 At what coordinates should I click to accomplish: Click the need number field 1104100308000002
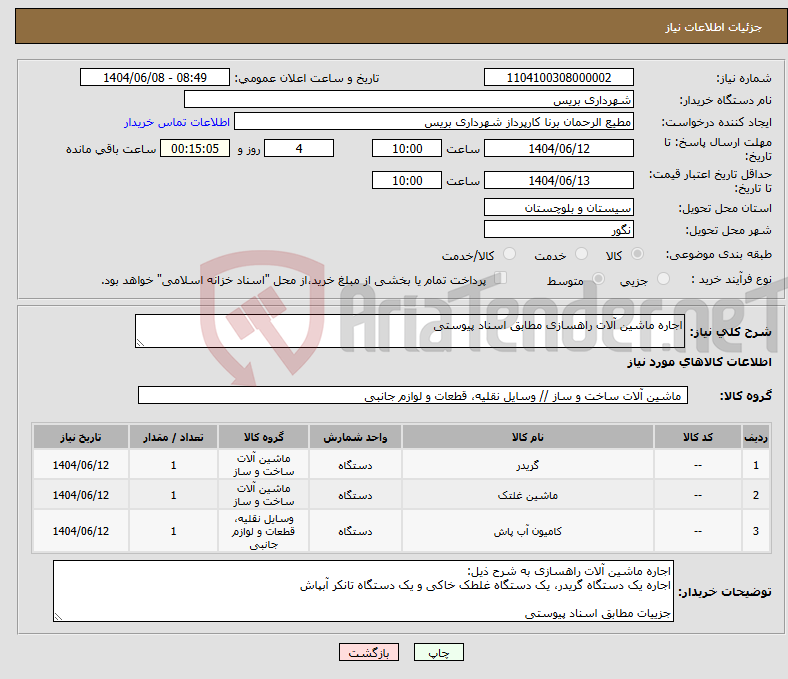(x=559, y=77)
